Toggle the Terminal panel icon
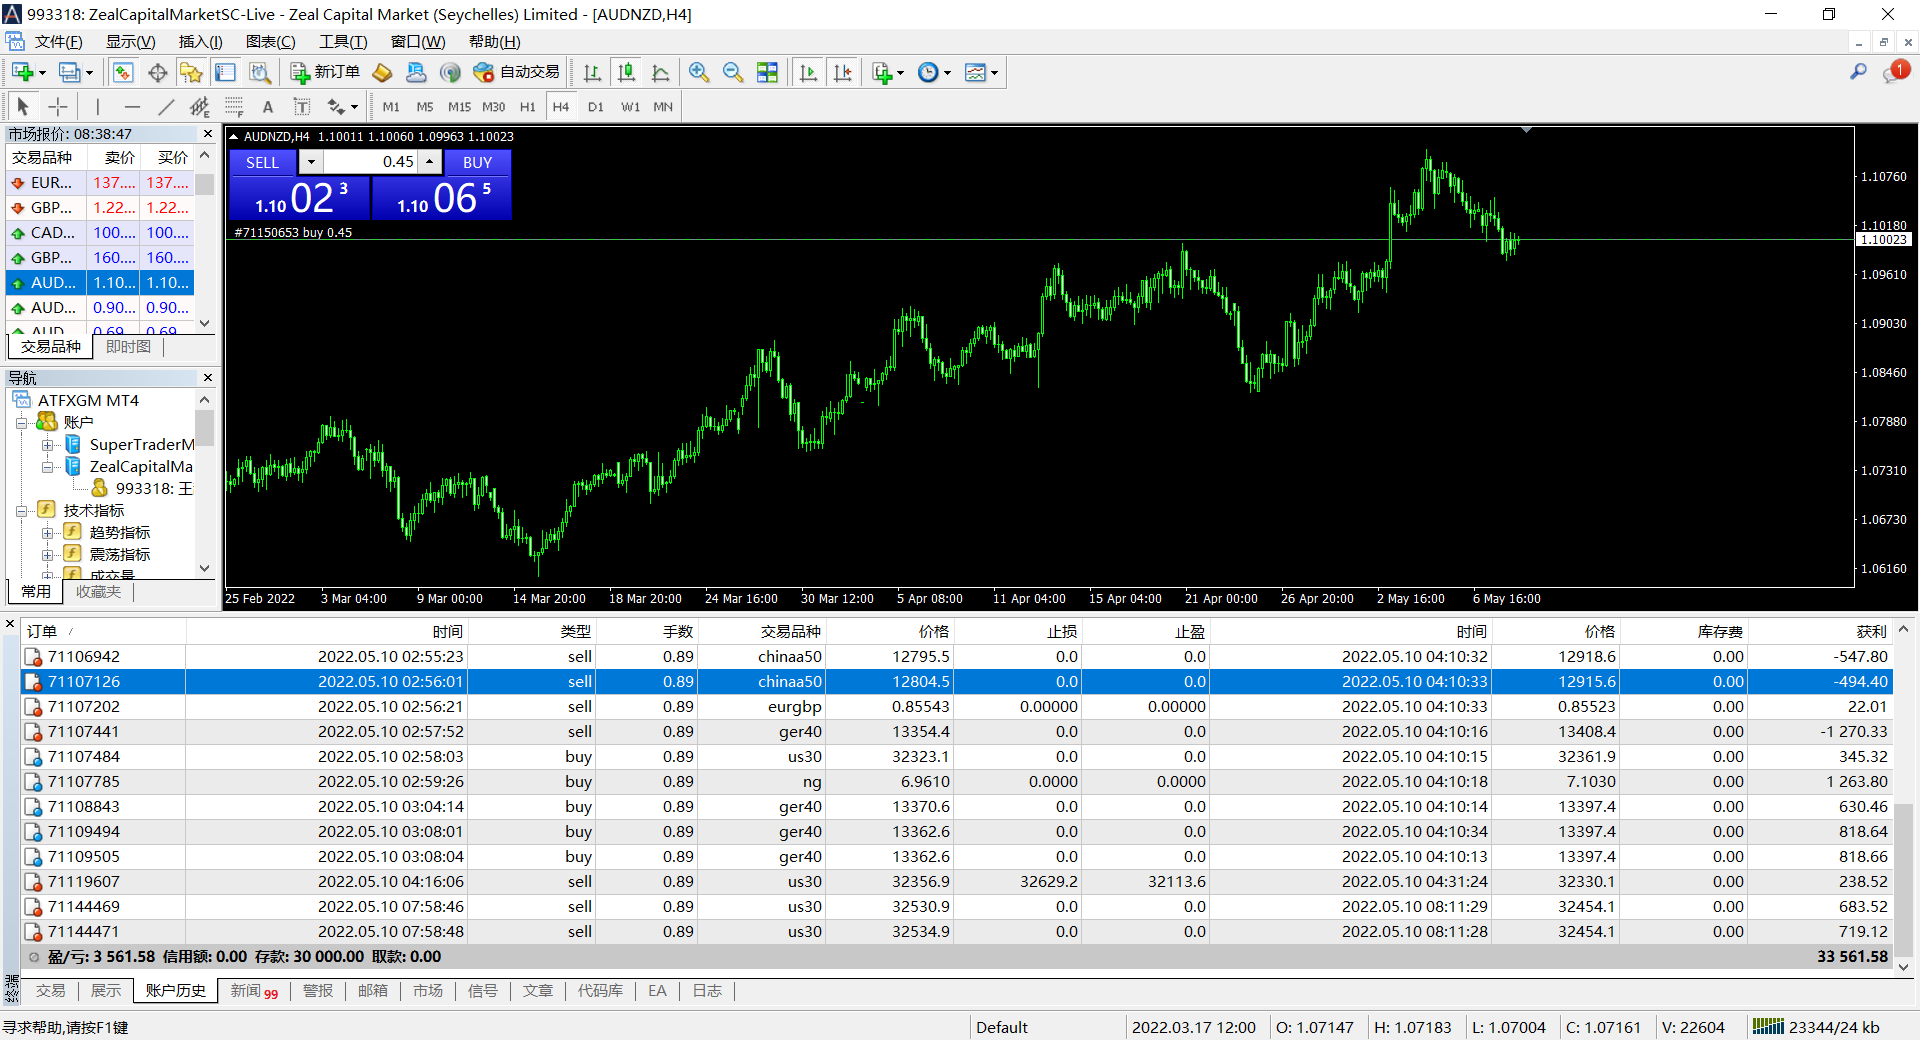Screen dimensions: 1920x1040 225,72
